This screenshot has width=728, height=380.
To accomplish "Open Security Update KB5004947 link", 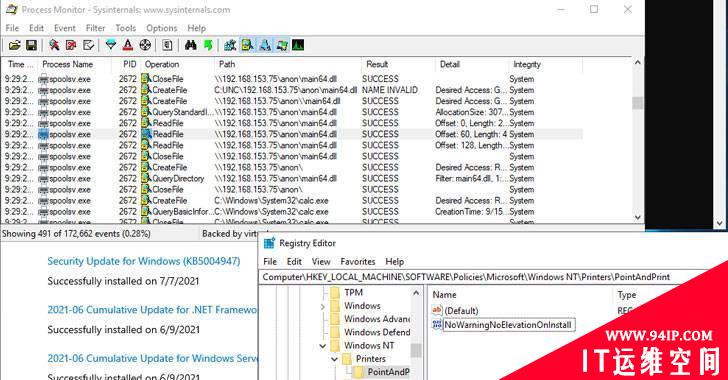I will click(x=144, y=261).
